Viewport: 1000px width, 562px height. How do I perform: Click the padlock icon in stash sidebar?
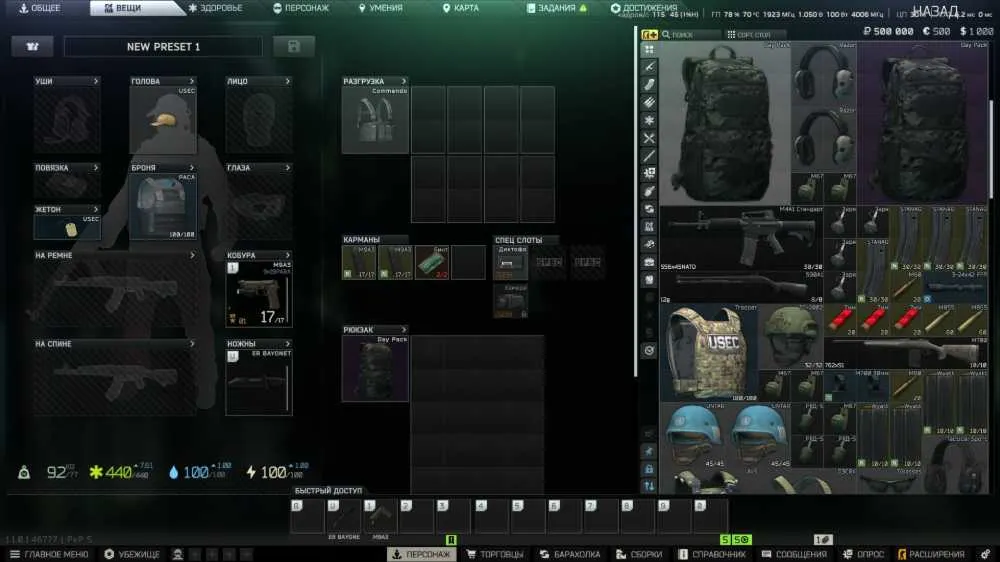[x=649, y=469]
